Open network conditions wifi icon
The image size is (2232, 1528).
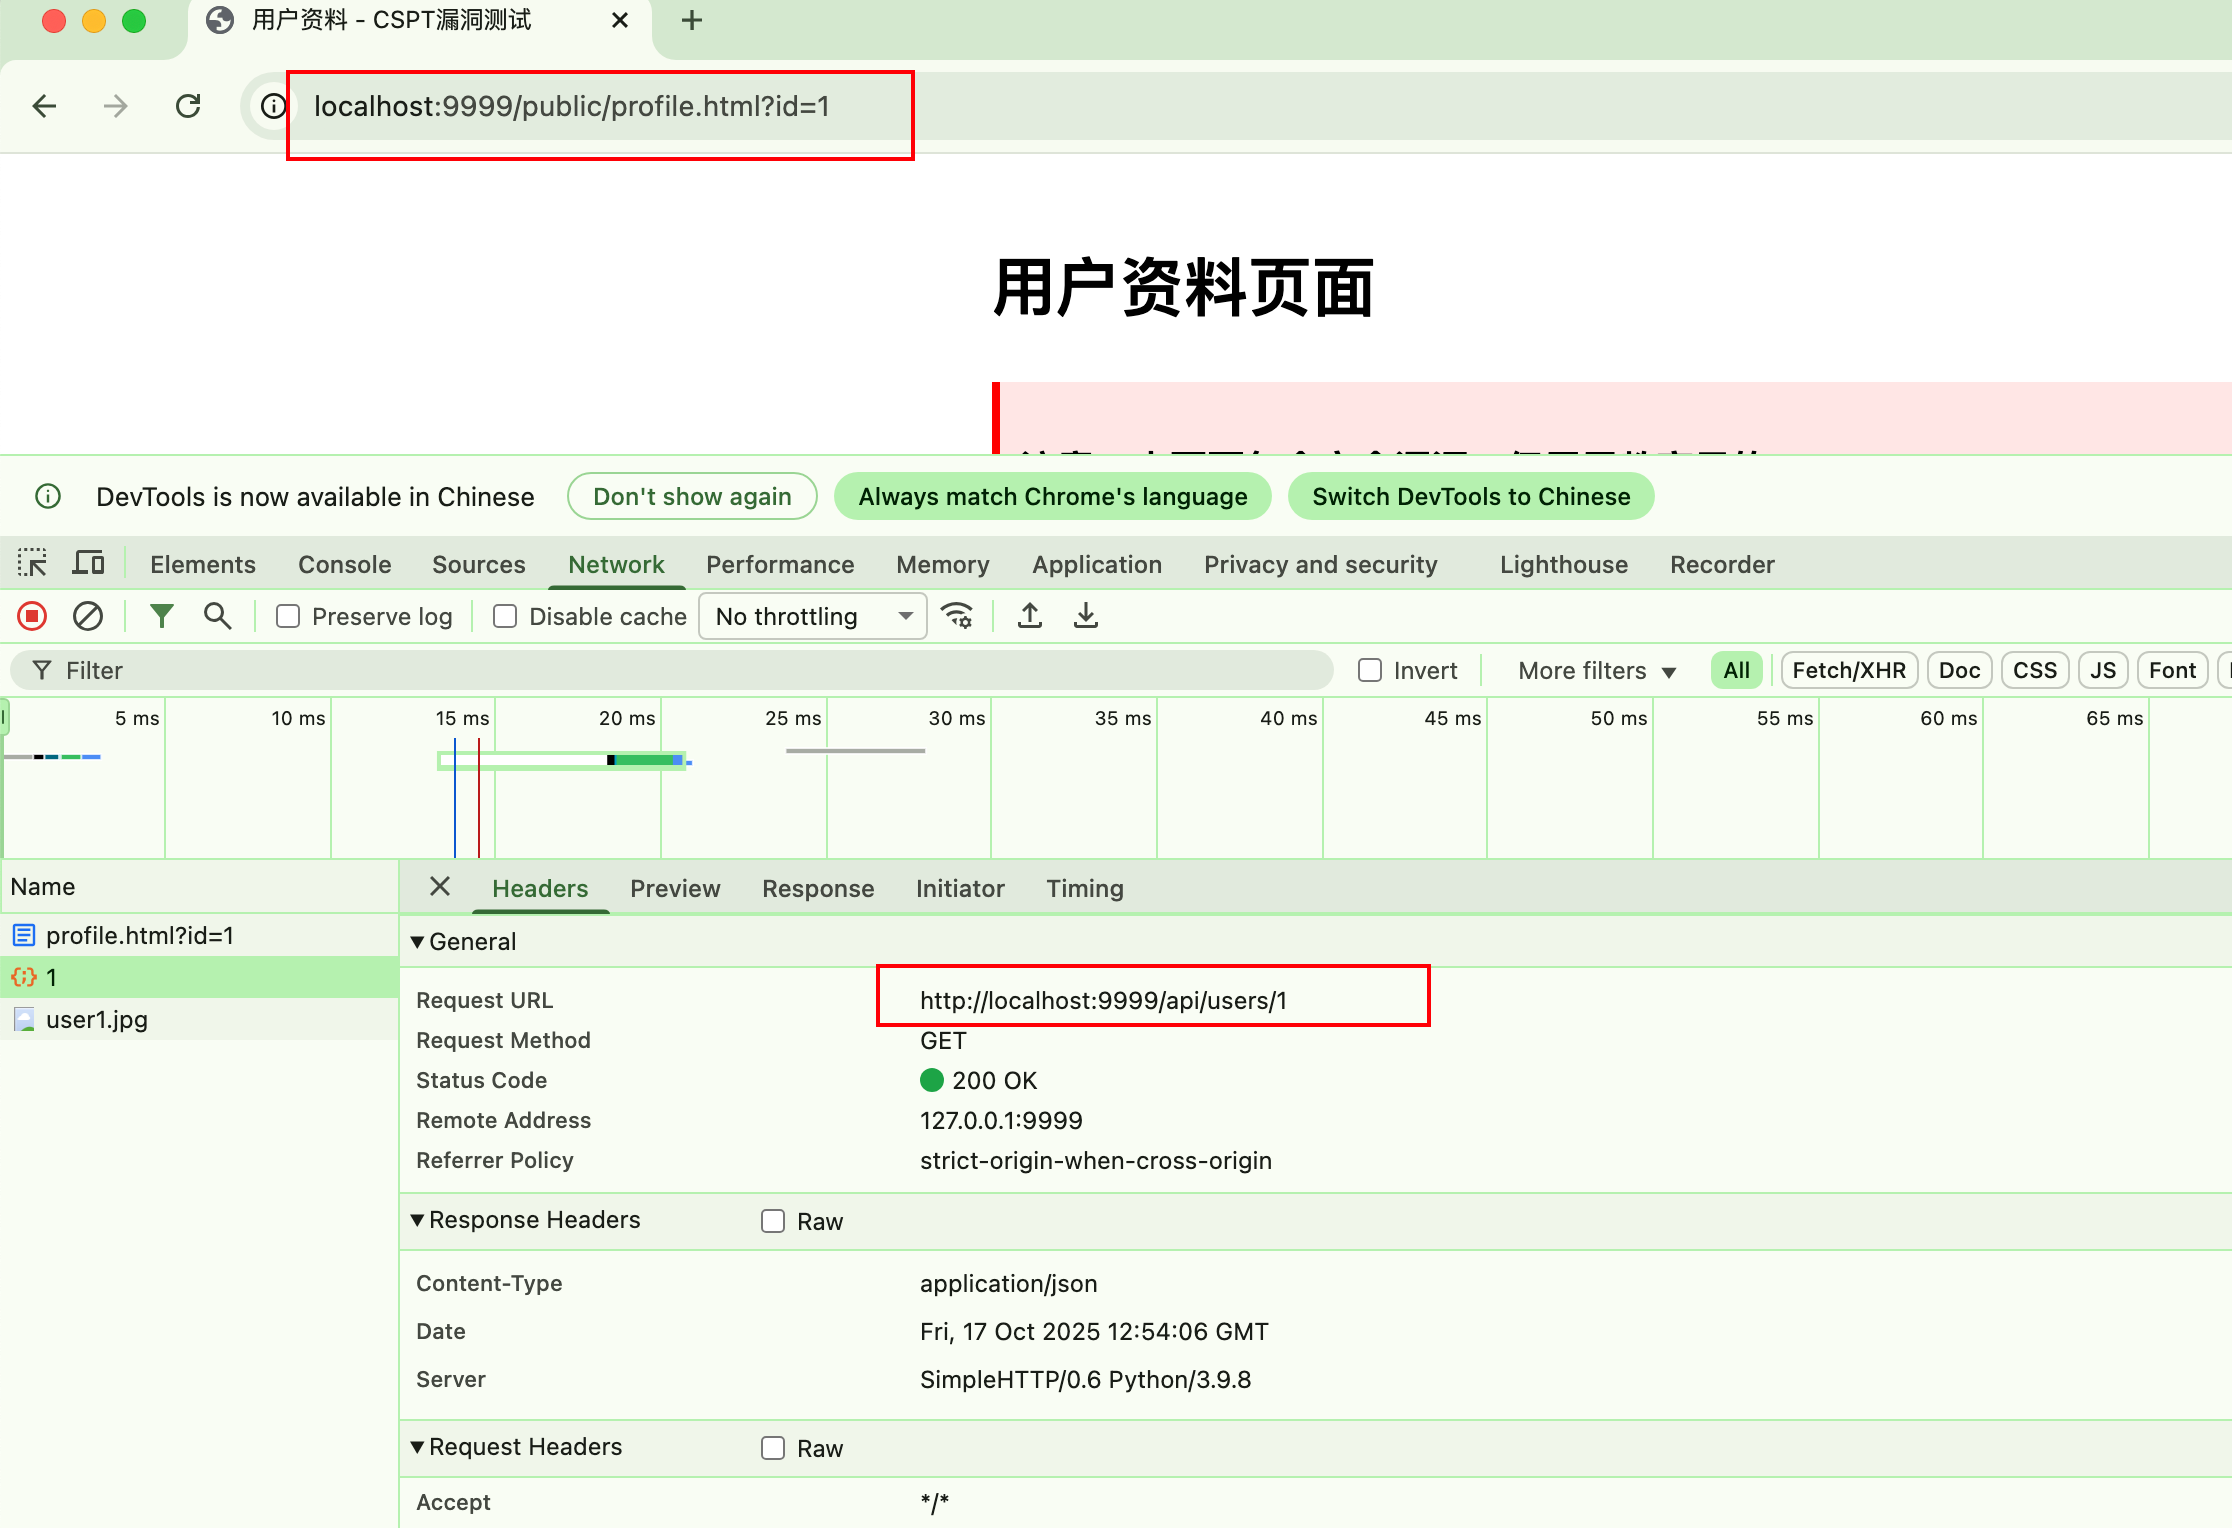coord(957,616)
